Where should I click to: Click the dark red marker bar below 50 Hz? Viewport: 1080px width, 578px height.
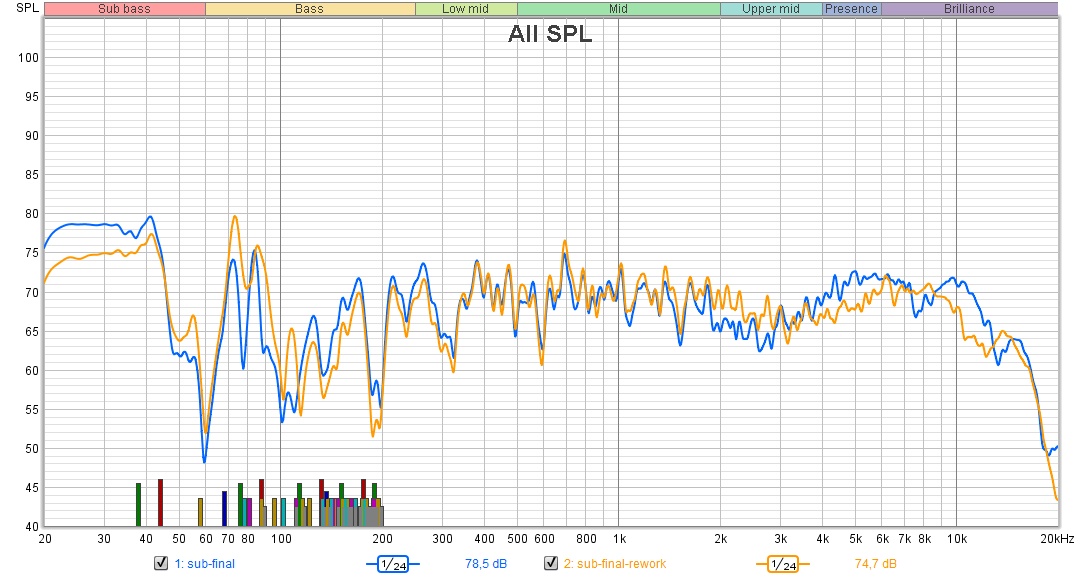(x=160, y=502)
